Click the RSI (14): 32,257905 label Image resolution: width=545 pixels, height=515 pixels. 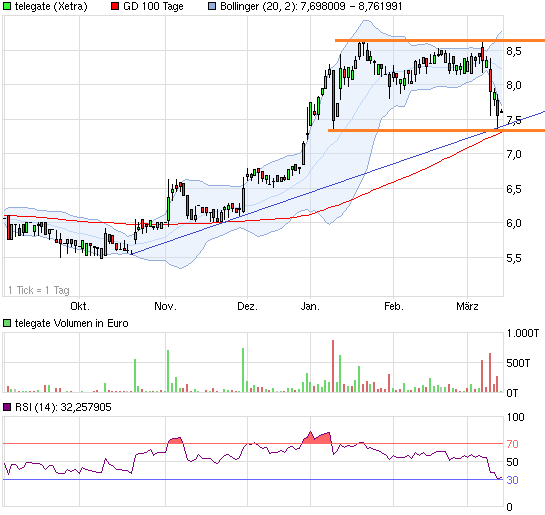63,407
